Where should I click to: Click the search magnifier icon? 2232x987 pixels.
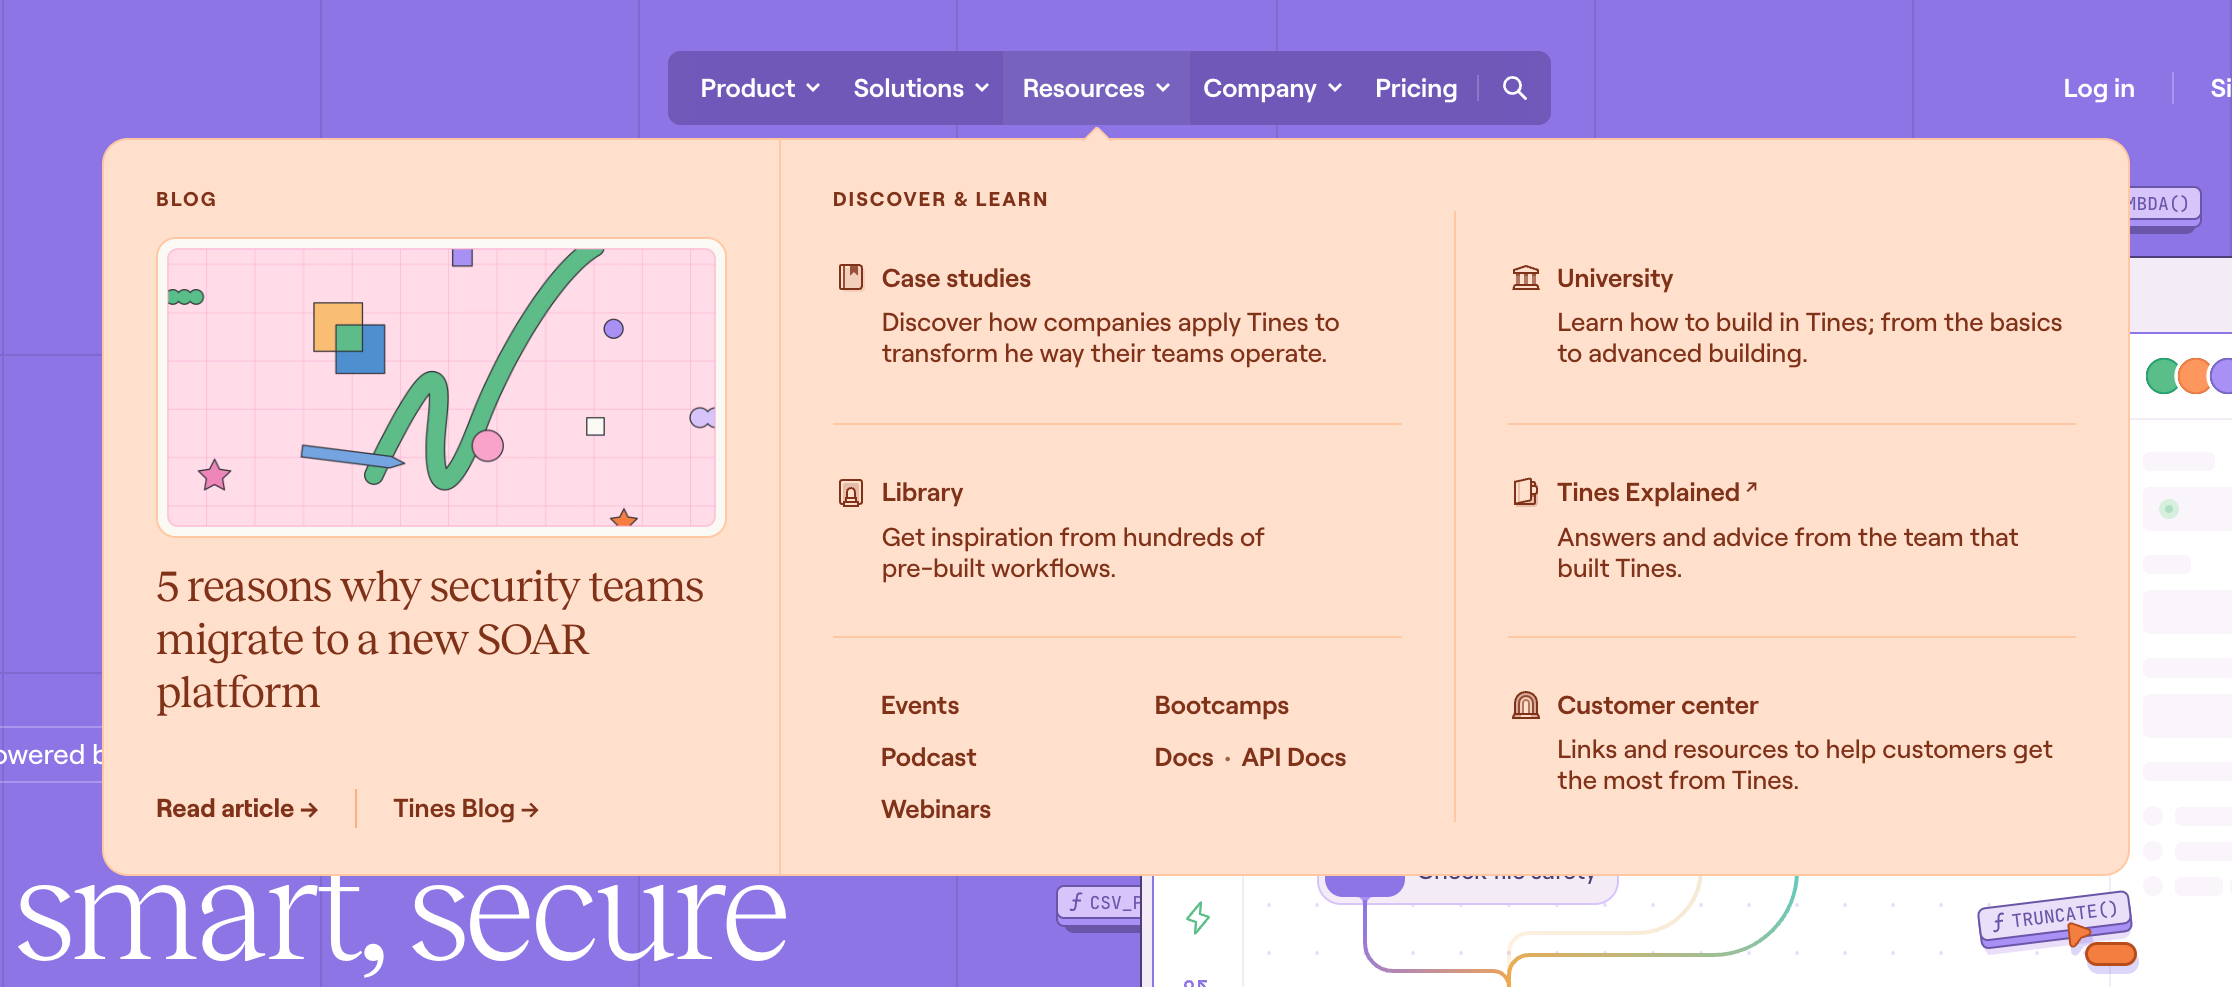click(1514, 88)
